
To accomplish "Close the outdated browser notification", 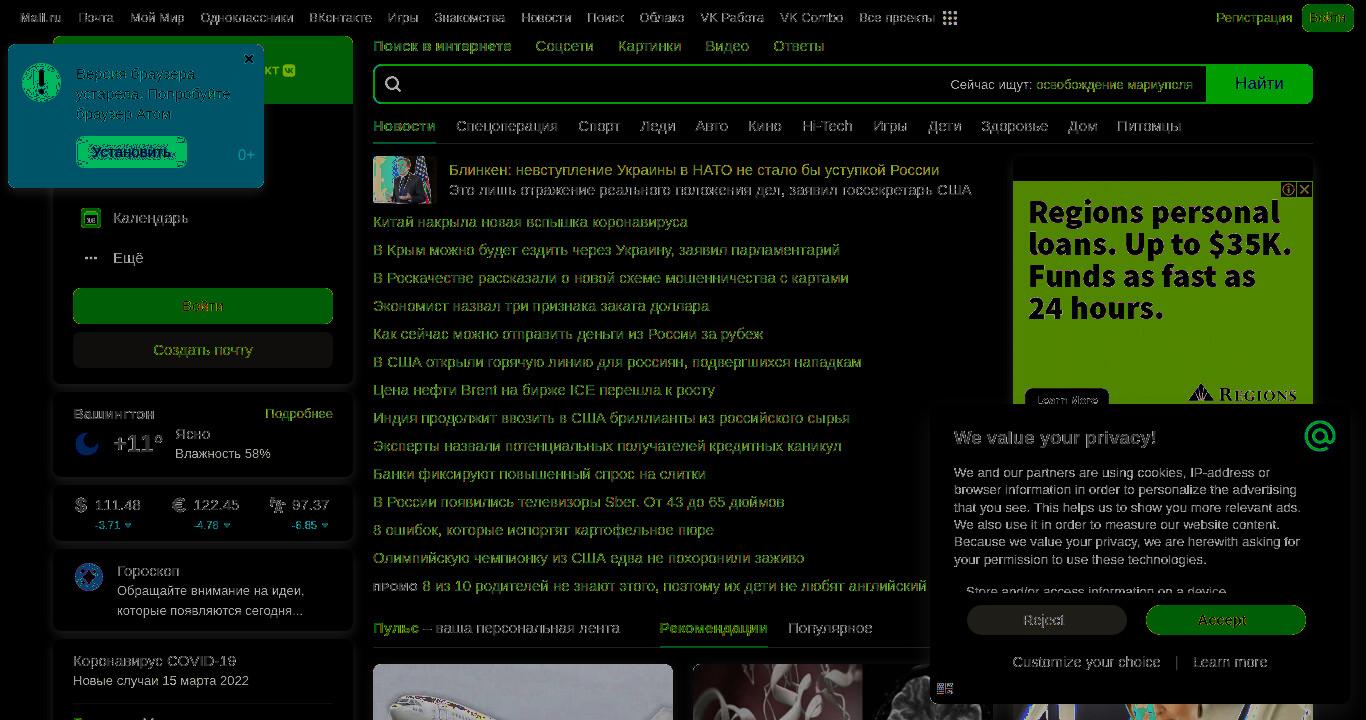I will click(x=249, y=59).
